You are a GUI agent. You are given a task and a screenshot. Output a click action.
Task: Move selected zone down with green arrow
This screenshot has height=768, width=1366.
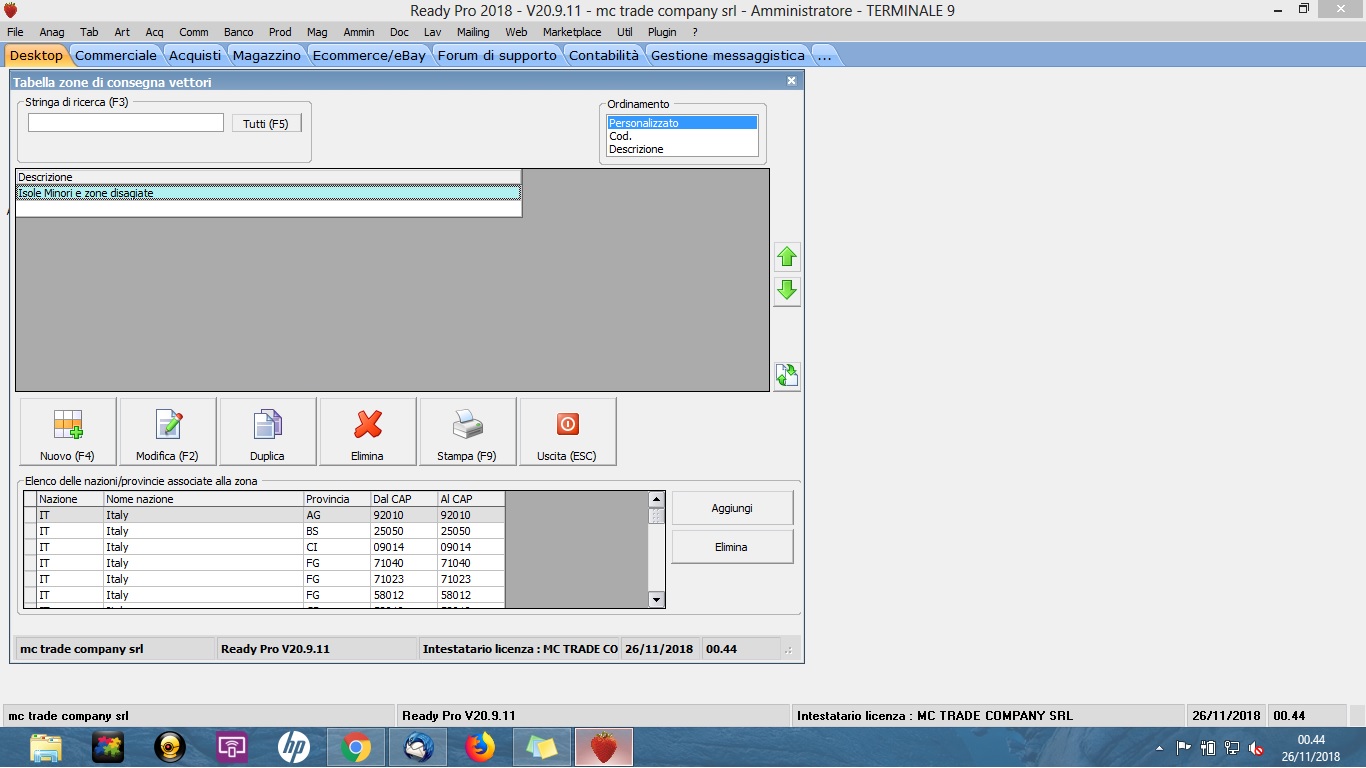[787, 291]
